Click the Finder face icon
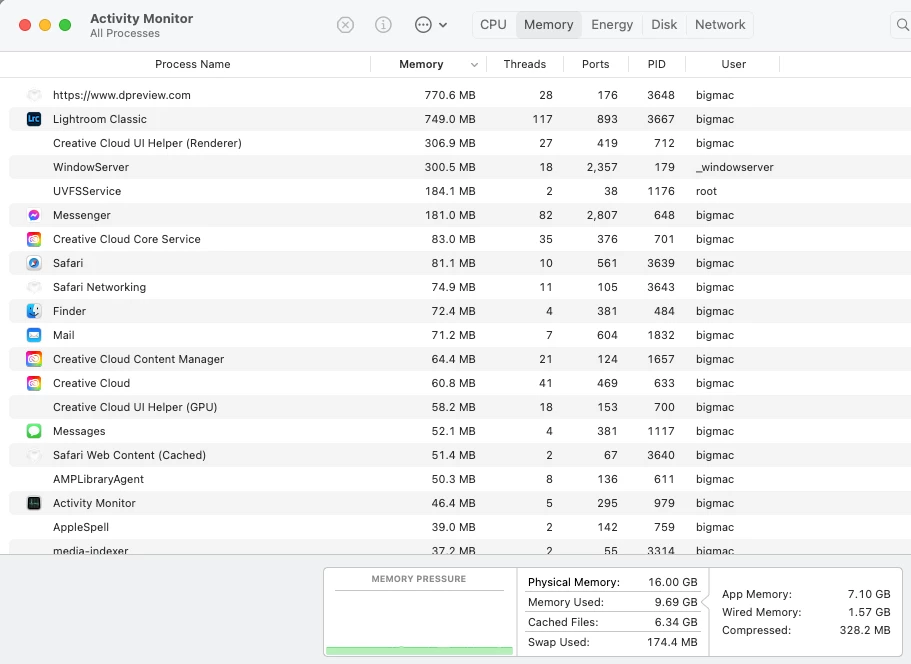The height and width of the screenshot is (664, 911). pyautogui.click(x=34, y=311)
